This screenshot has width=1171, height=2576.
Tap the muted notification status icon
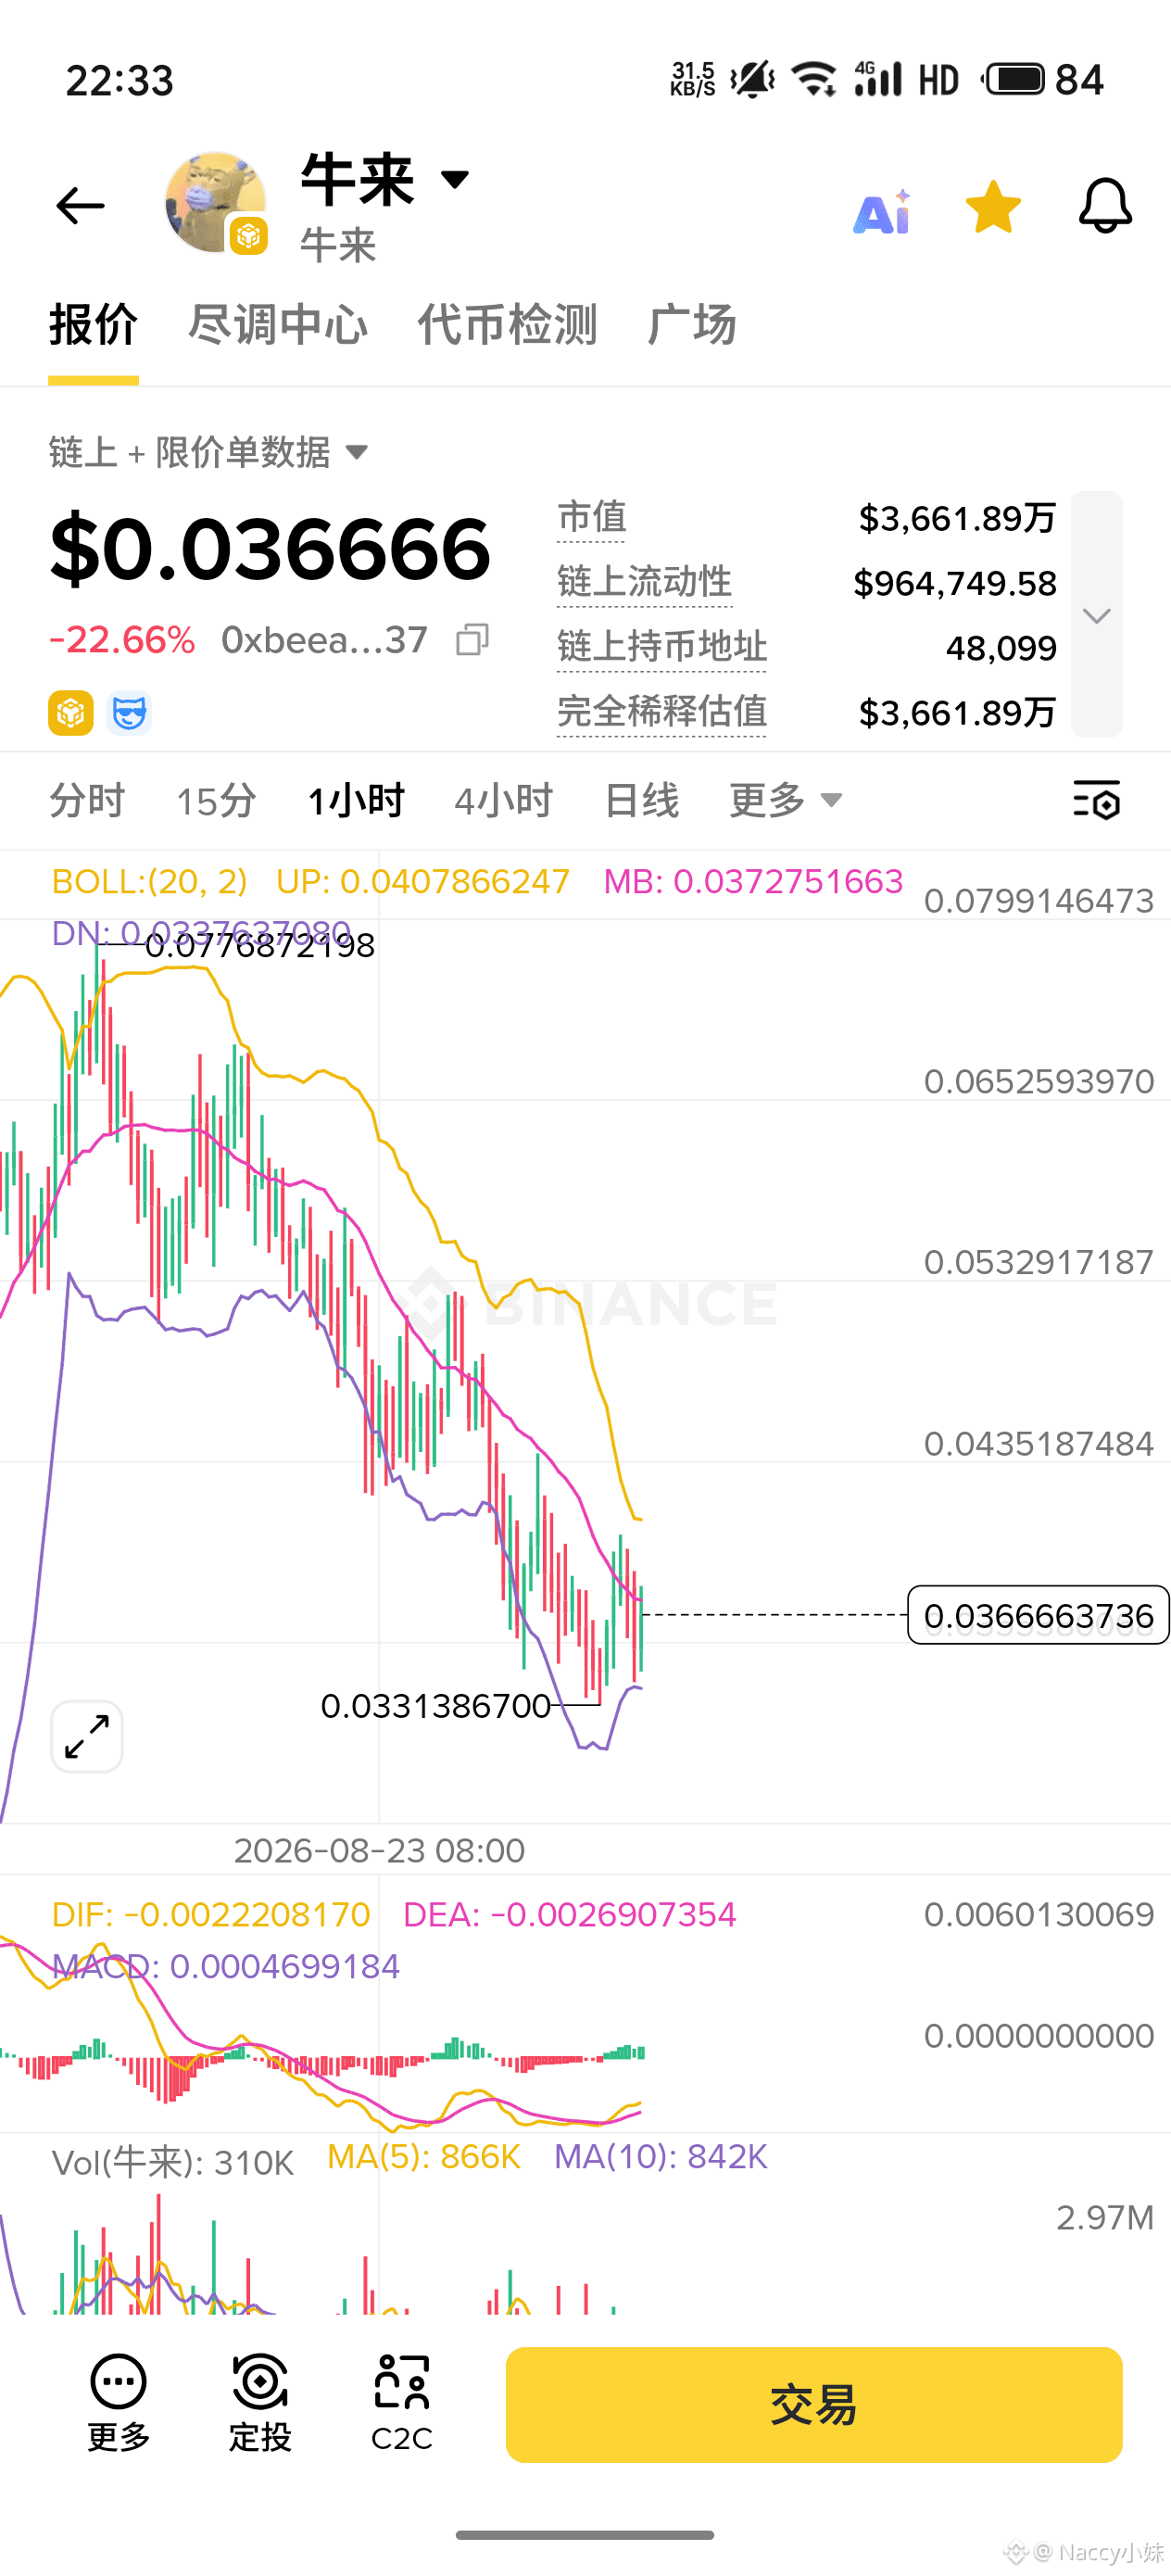pyautogui.click(x=752, y=79)
